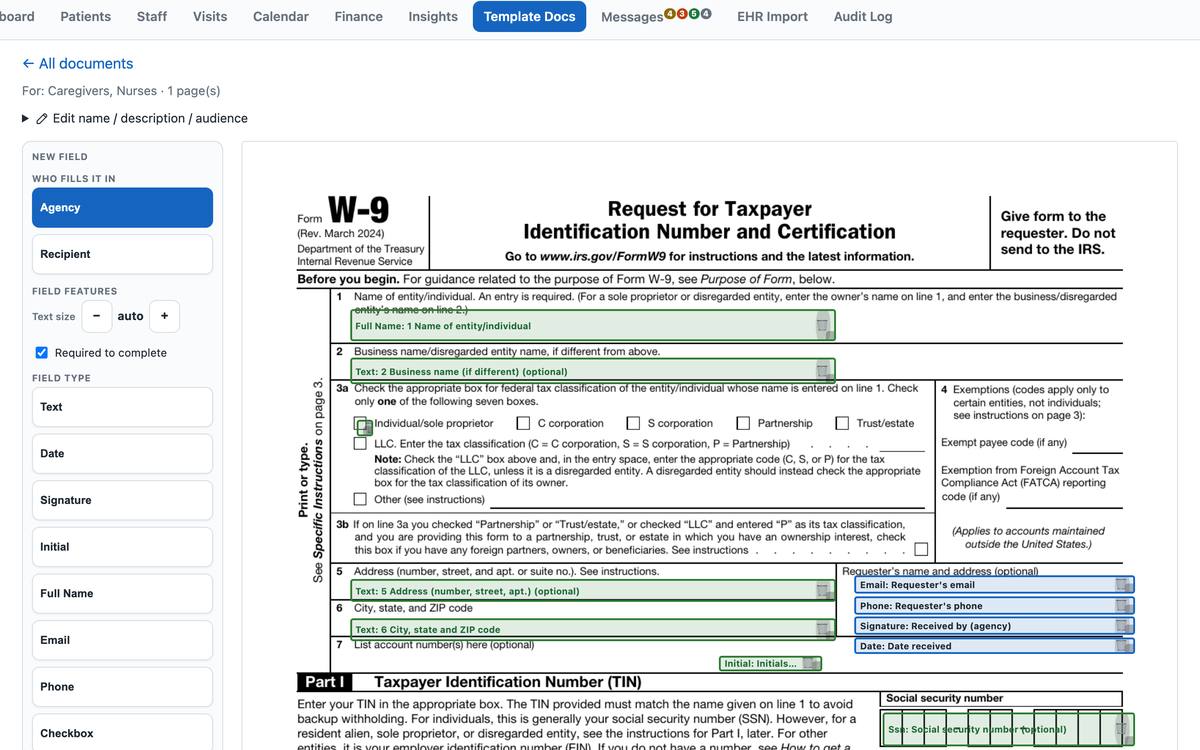
Task: Click handle icon on Business name field
Action: click(x=824, y=369)
